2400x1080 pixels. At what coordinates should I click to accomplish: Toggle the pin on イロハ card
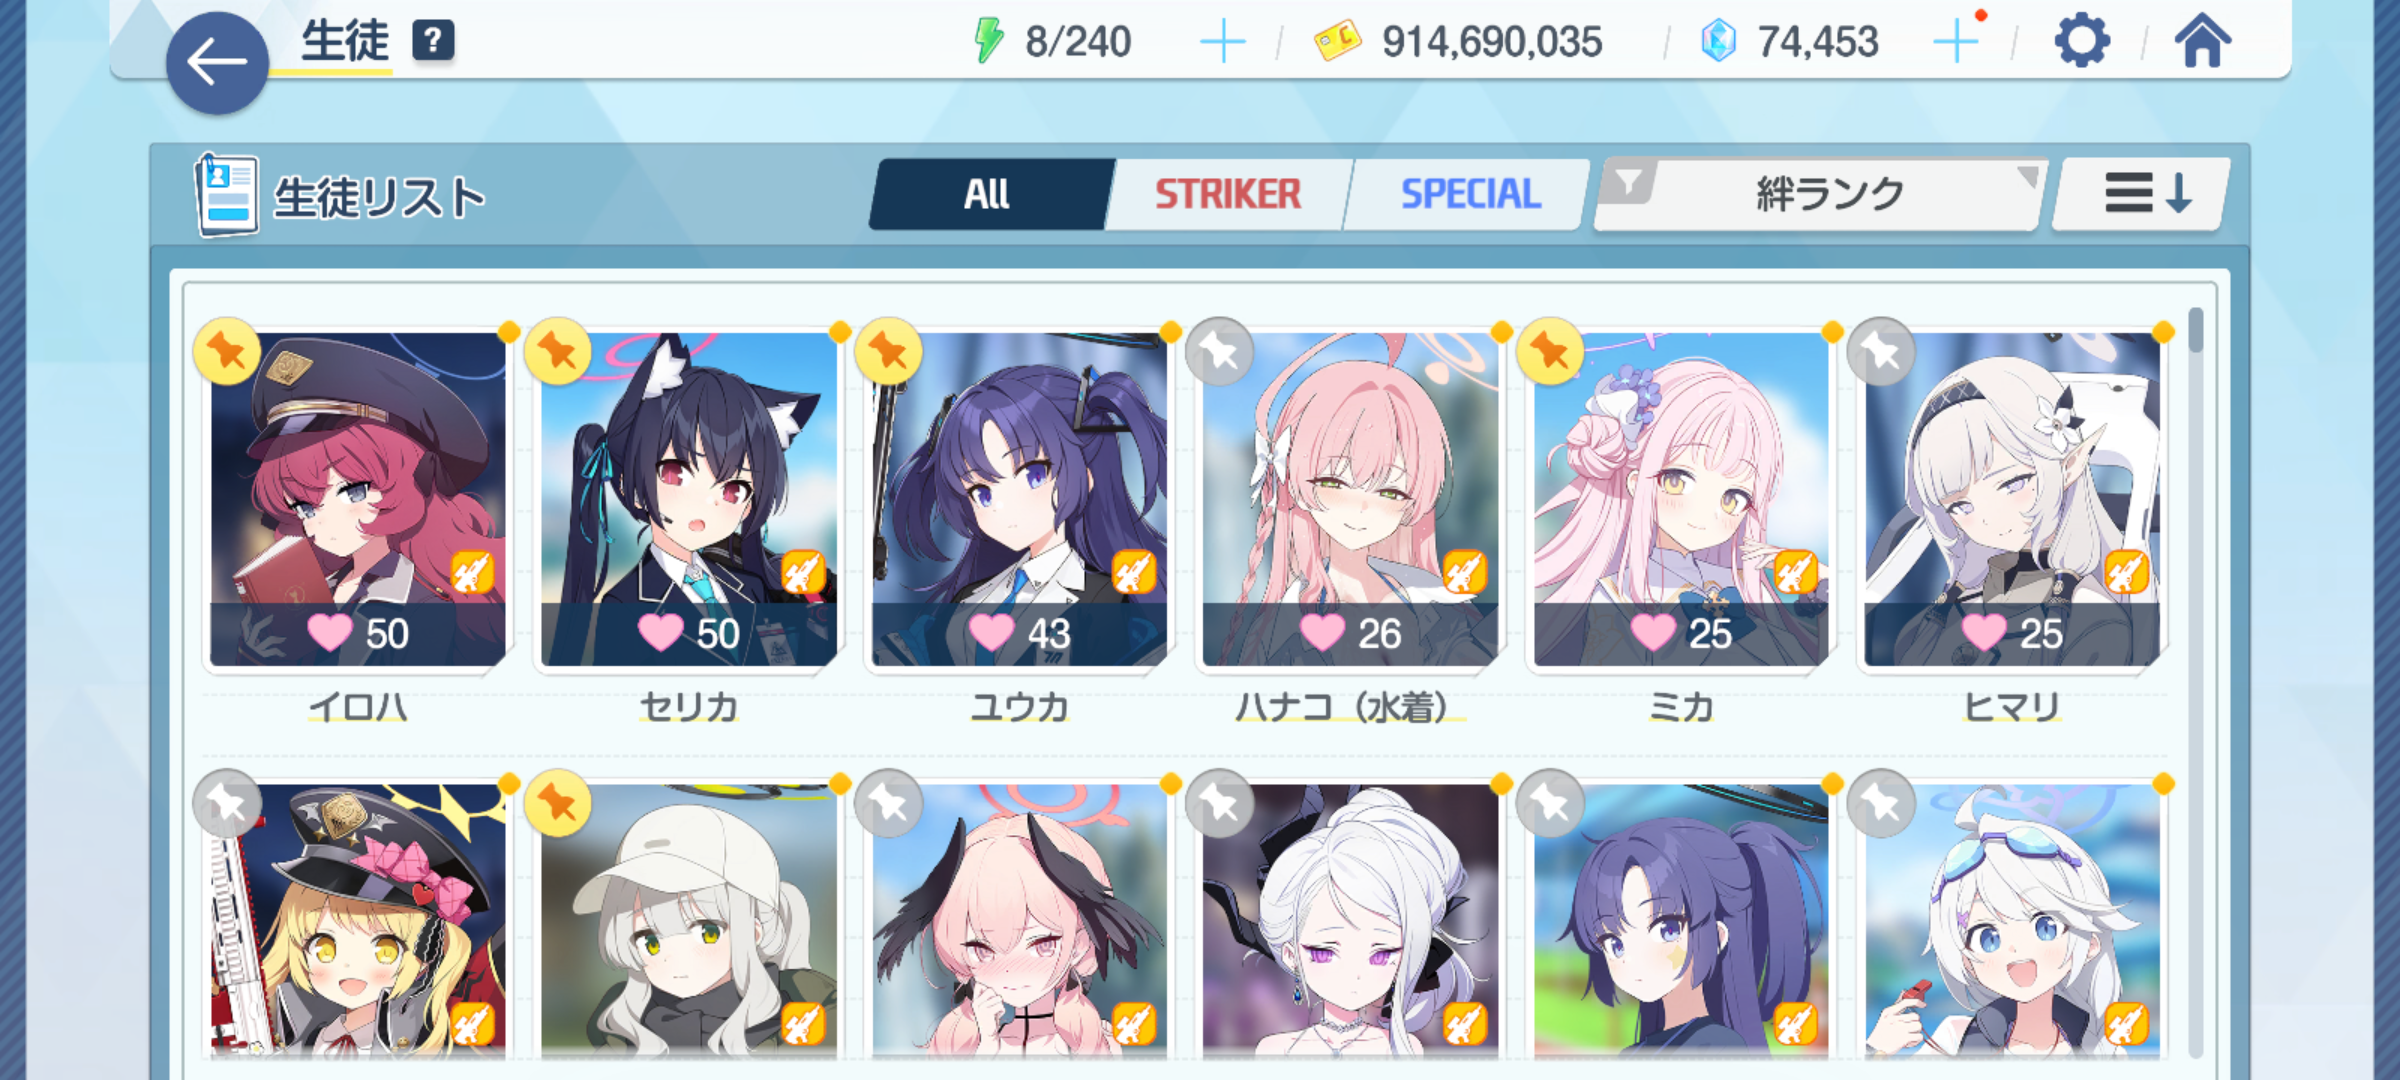[x=227, y=351]
